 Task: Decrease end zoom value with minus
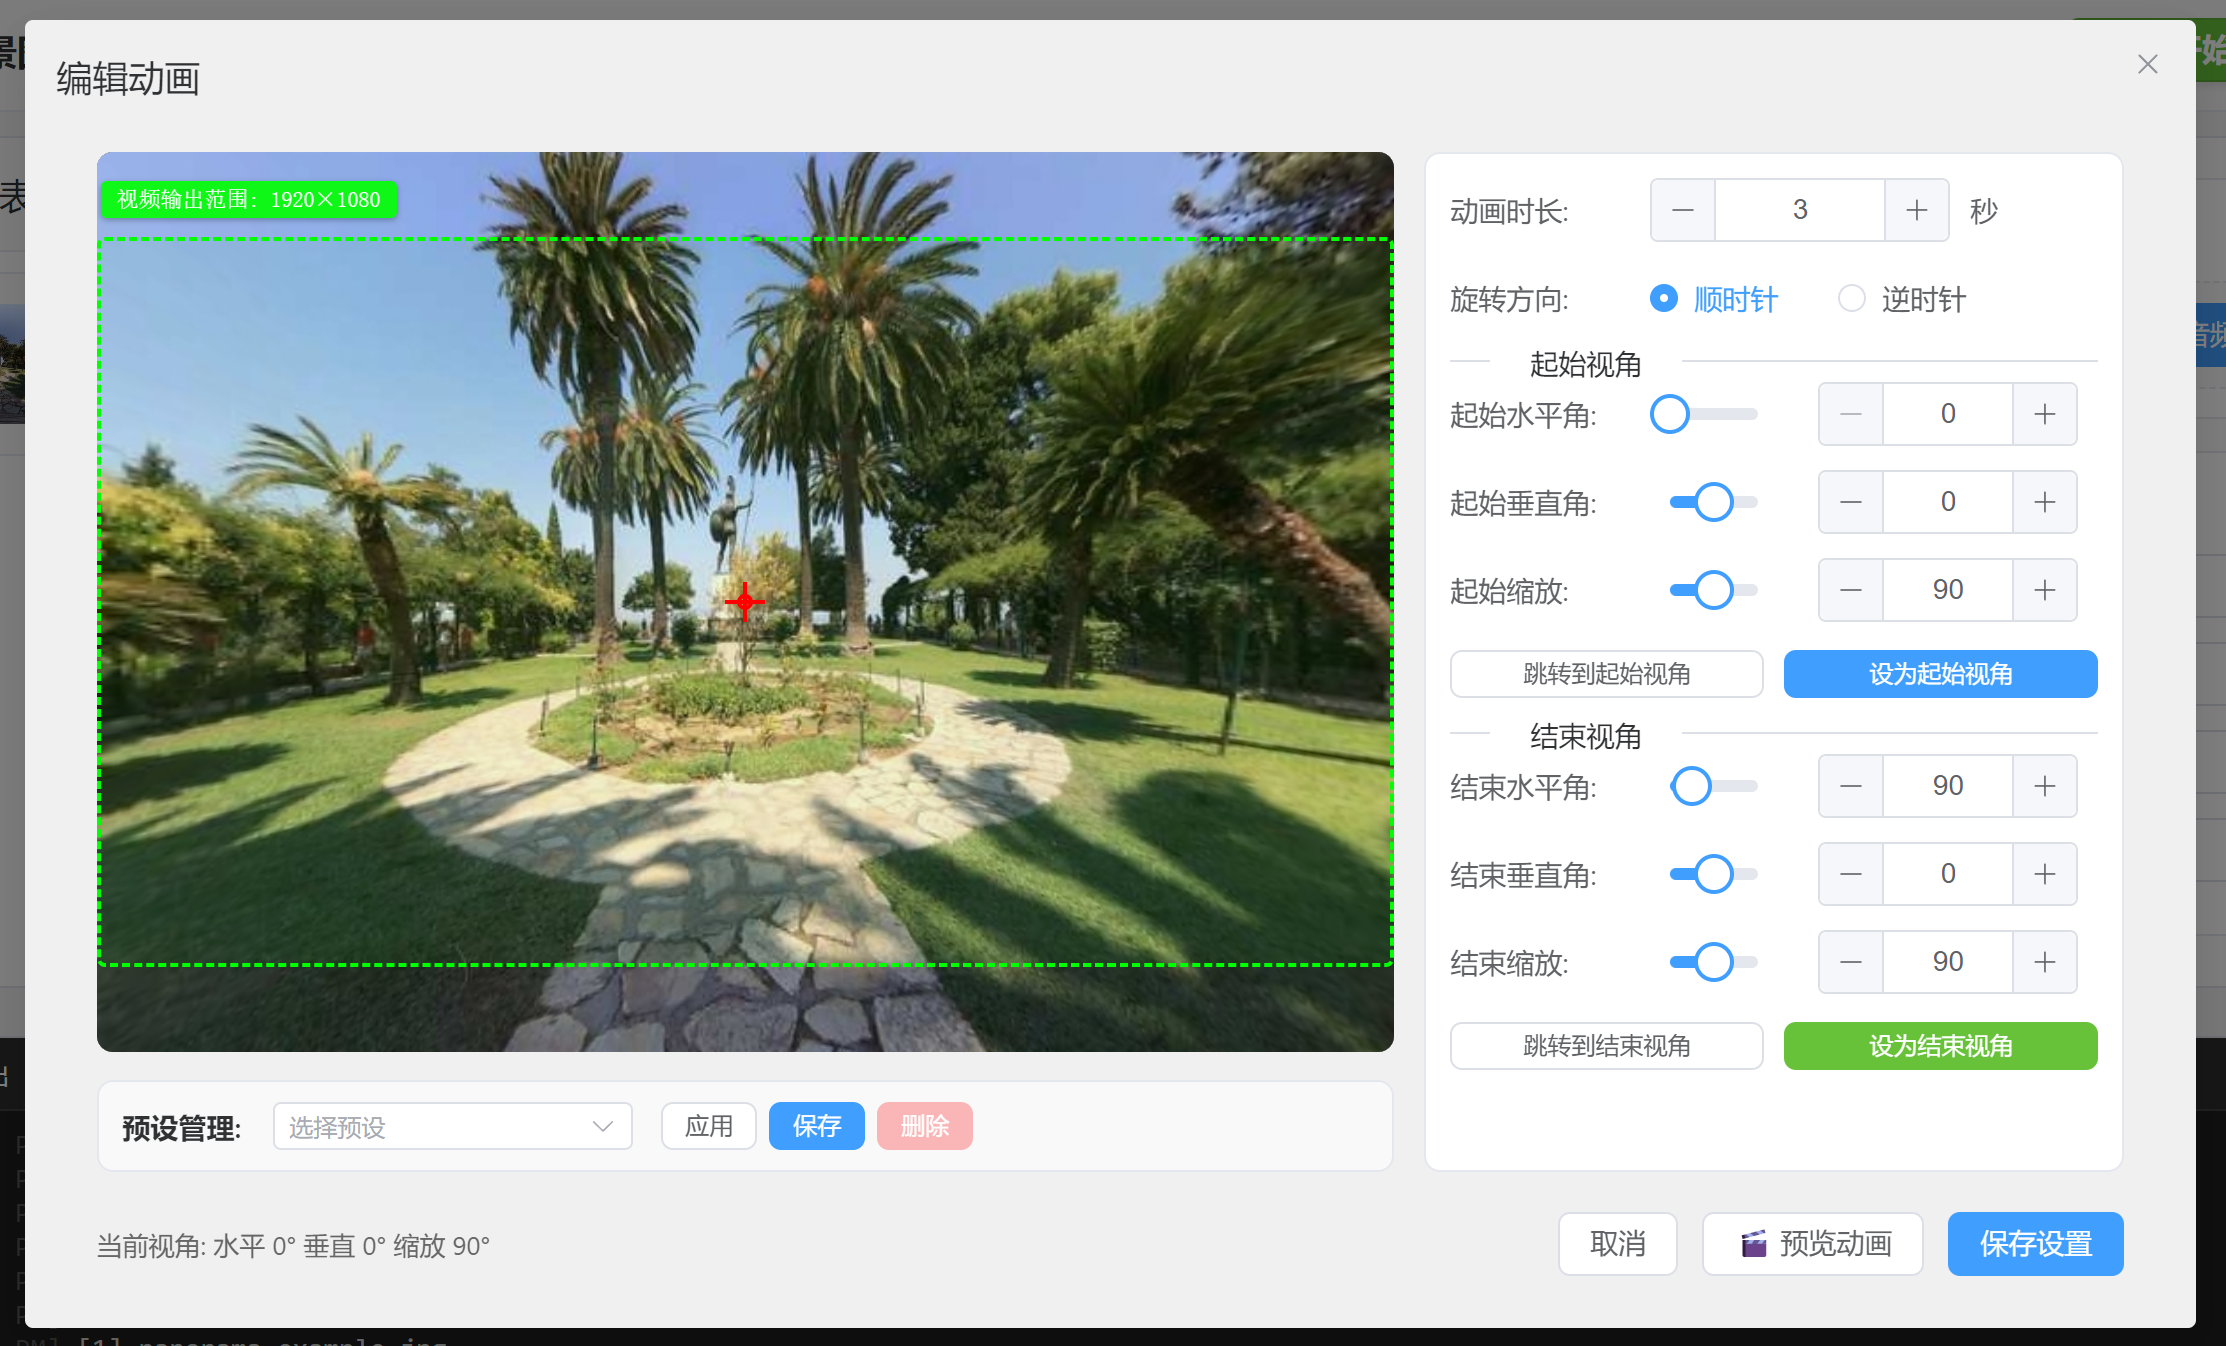coord(1850,962)
